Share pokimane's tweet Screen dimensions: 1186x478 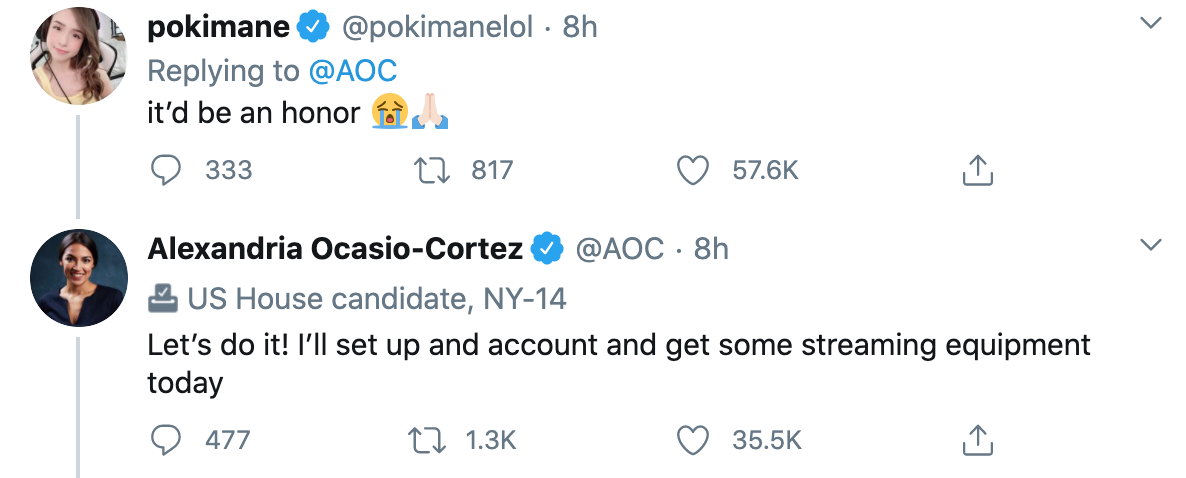(977, 171)
